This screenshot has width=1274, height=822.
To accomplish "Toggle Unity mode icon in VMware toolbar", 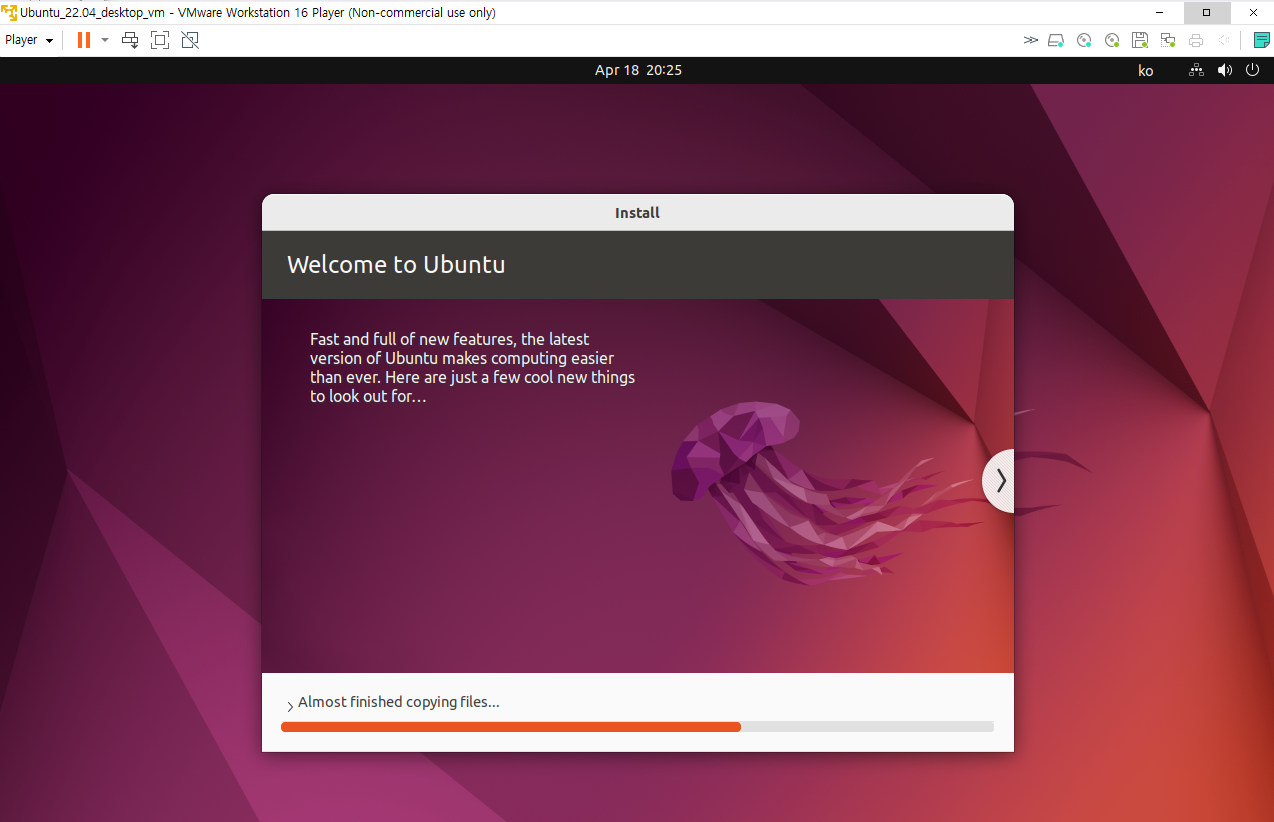I will click(190, 40).
